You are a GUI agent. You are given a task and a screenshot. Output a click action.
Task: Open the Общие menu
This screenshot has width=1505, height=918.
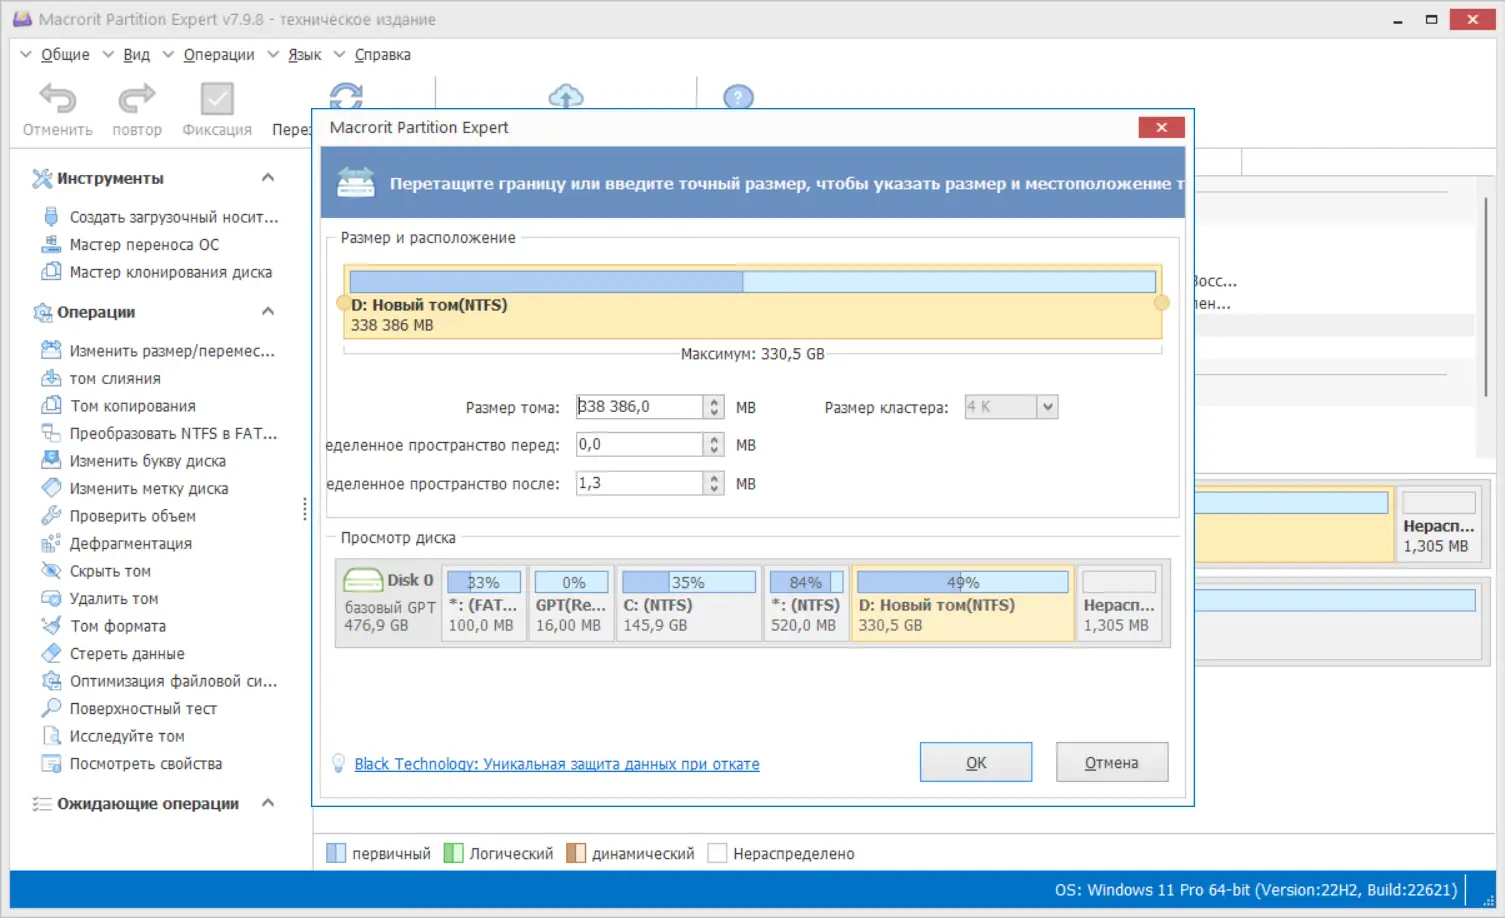click(65, 55)
